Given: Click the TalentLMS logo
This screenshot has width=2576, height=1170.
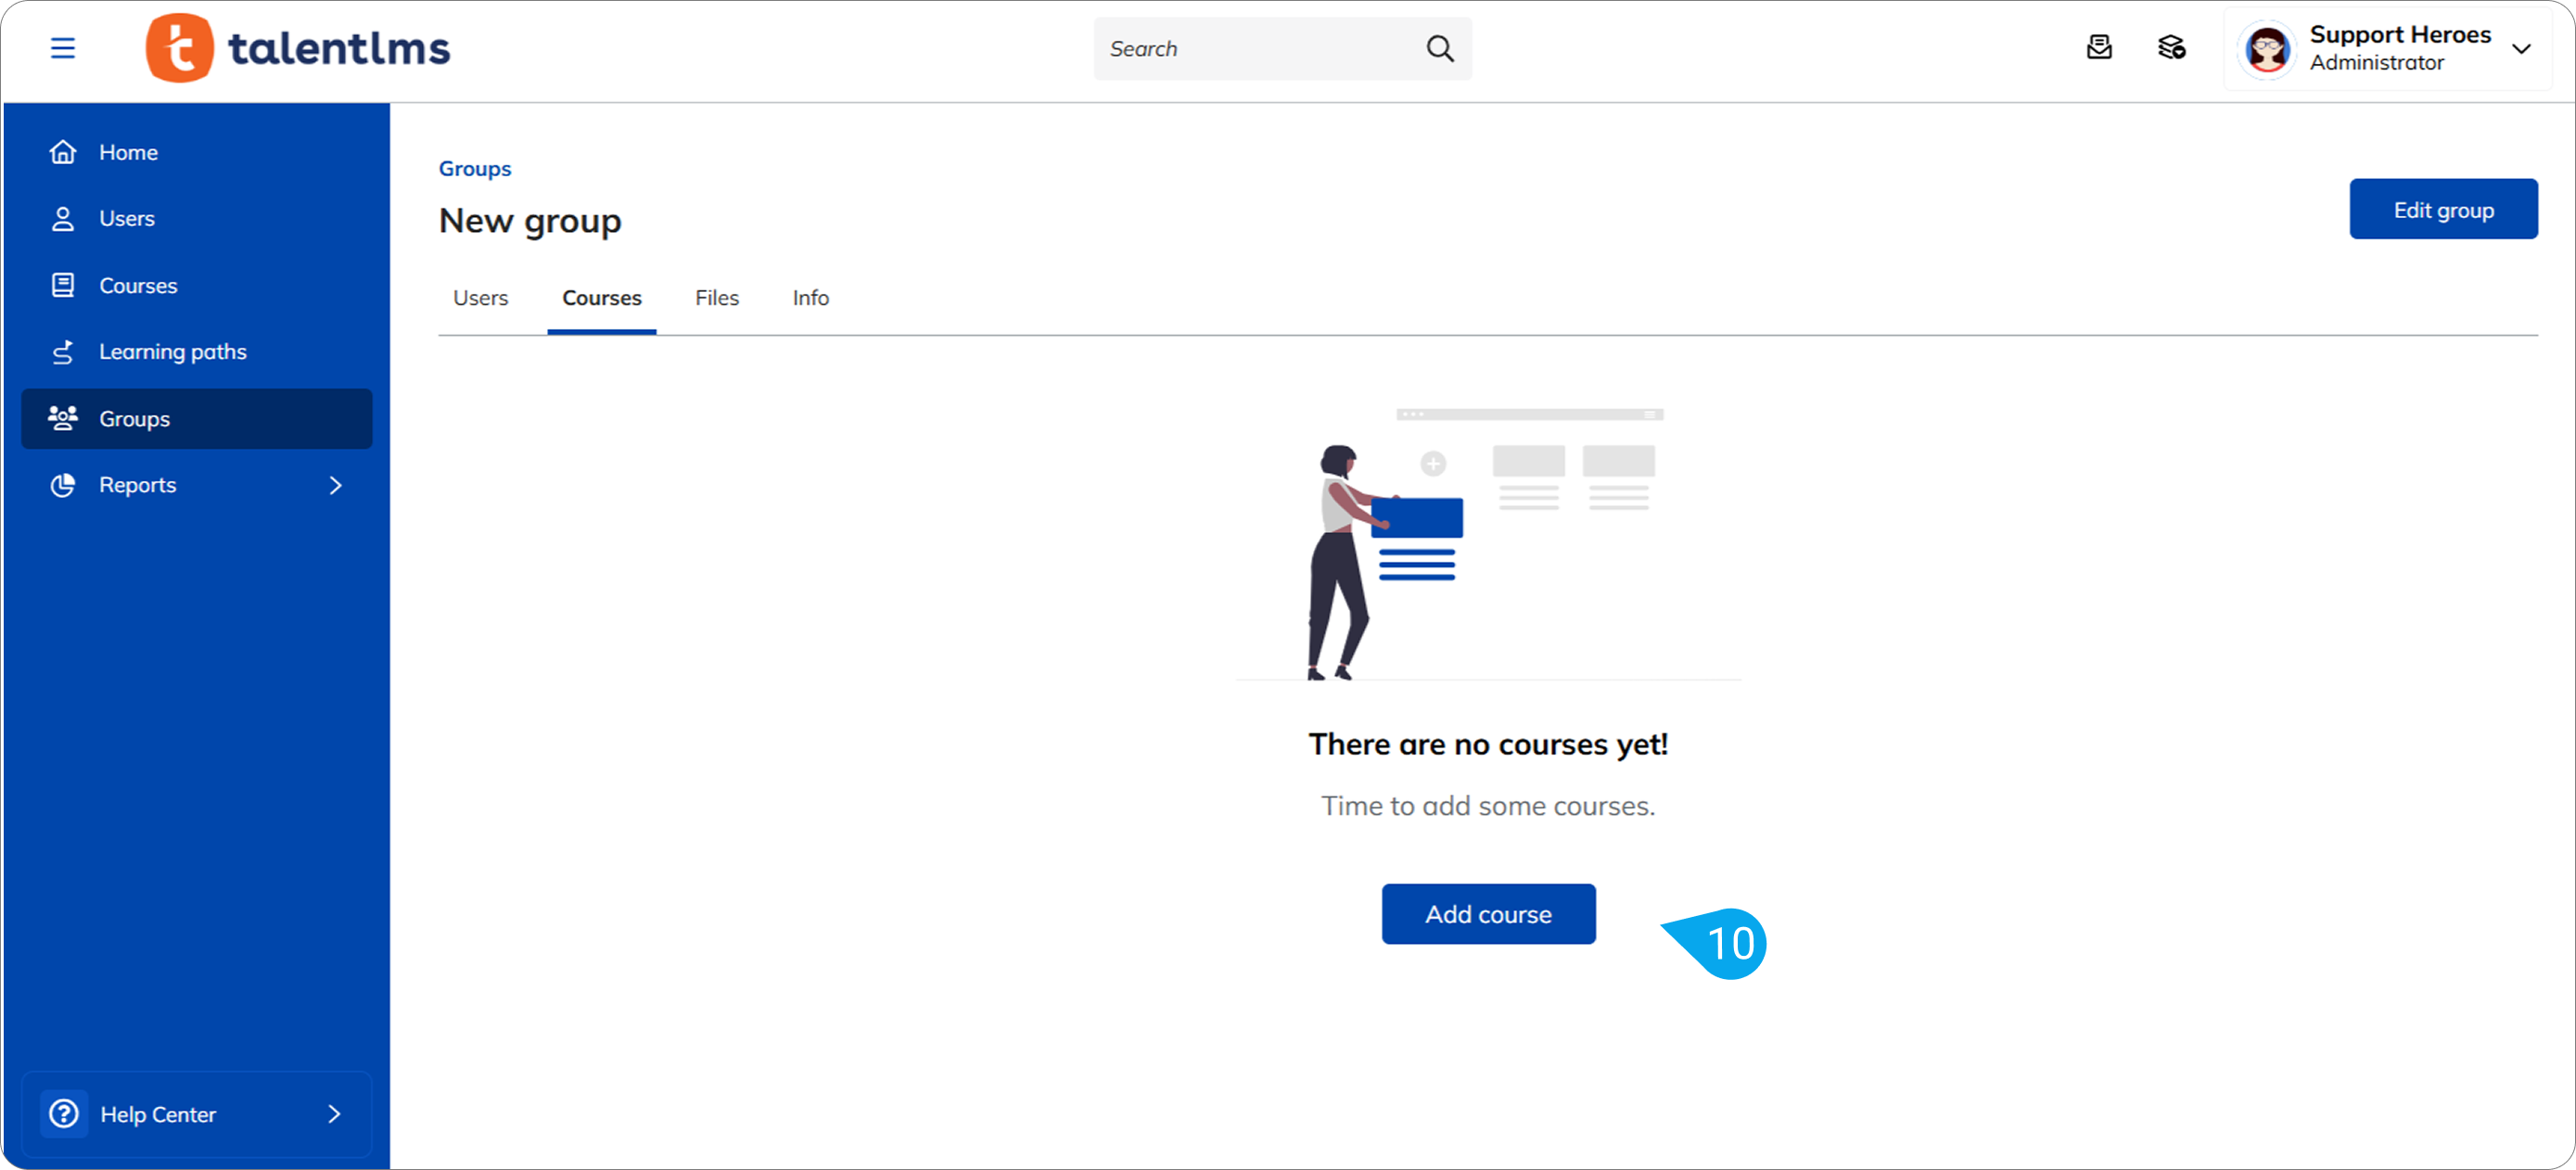Looking at the screenshot, I should (x=298, y=48).
